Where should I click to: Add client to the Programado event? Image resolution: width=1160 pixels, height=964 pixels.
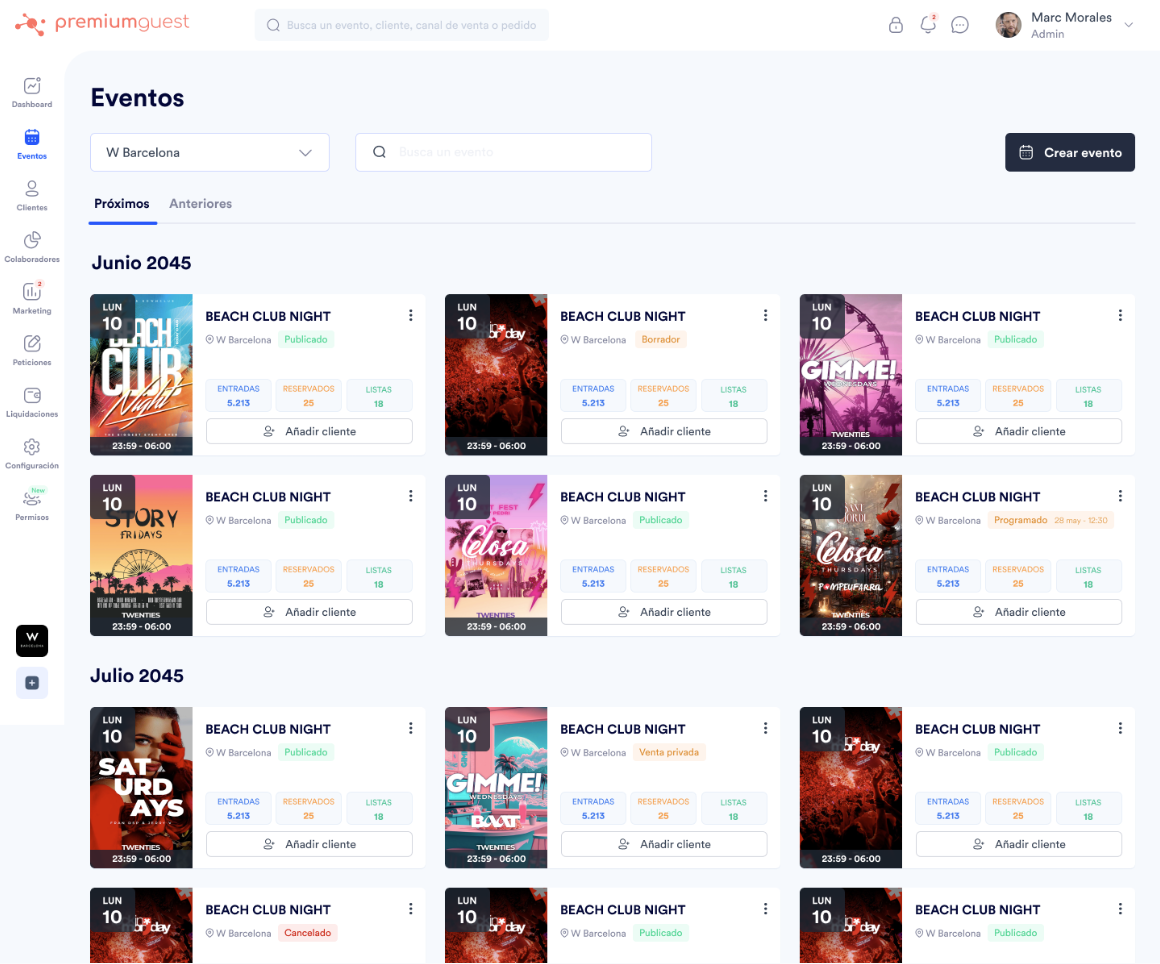coord(1019,612)
